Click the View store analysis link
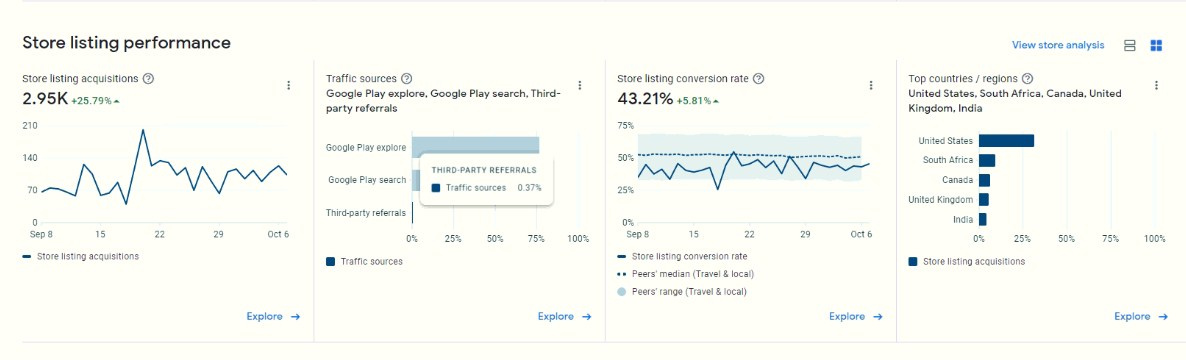This screenshot has height=360, width=1186. [1058, 45]
